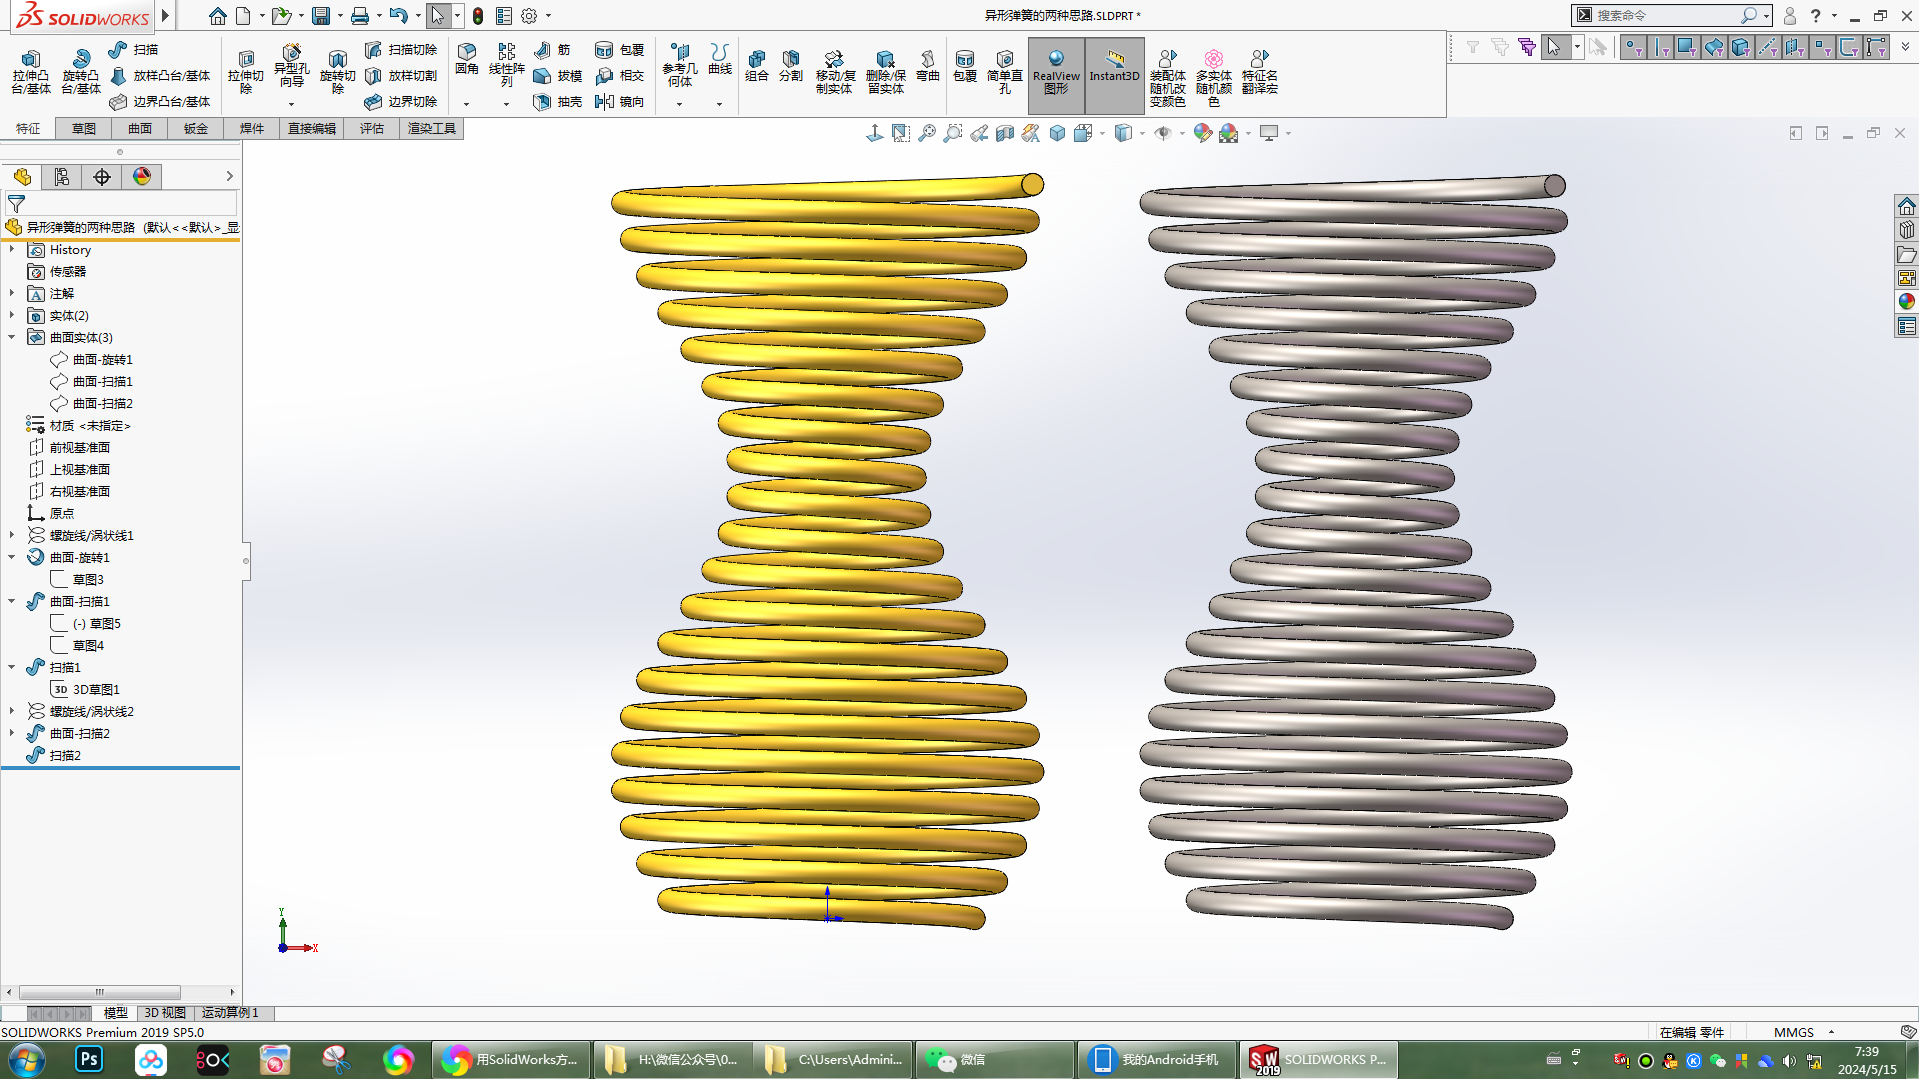Open the Appearances task pane tab
Screen dimensions: 1919x1079
(1907, 301)
